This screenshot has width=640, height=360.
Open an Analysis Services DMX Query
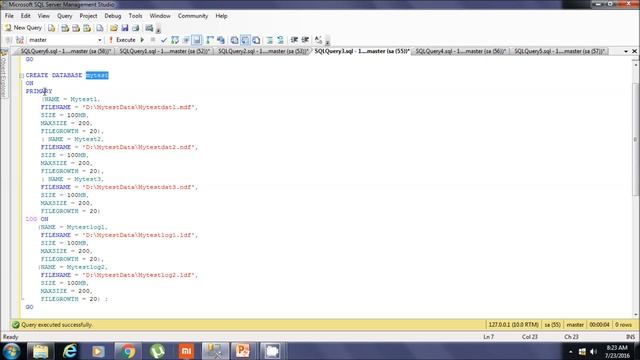pos(76,28)
